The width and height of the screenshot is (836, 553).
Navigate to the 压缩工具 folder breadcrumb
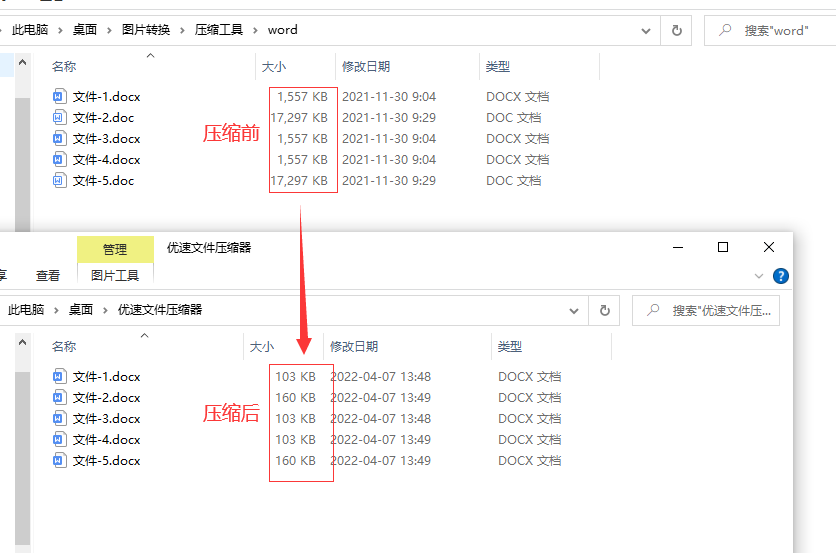click(219, 30)
